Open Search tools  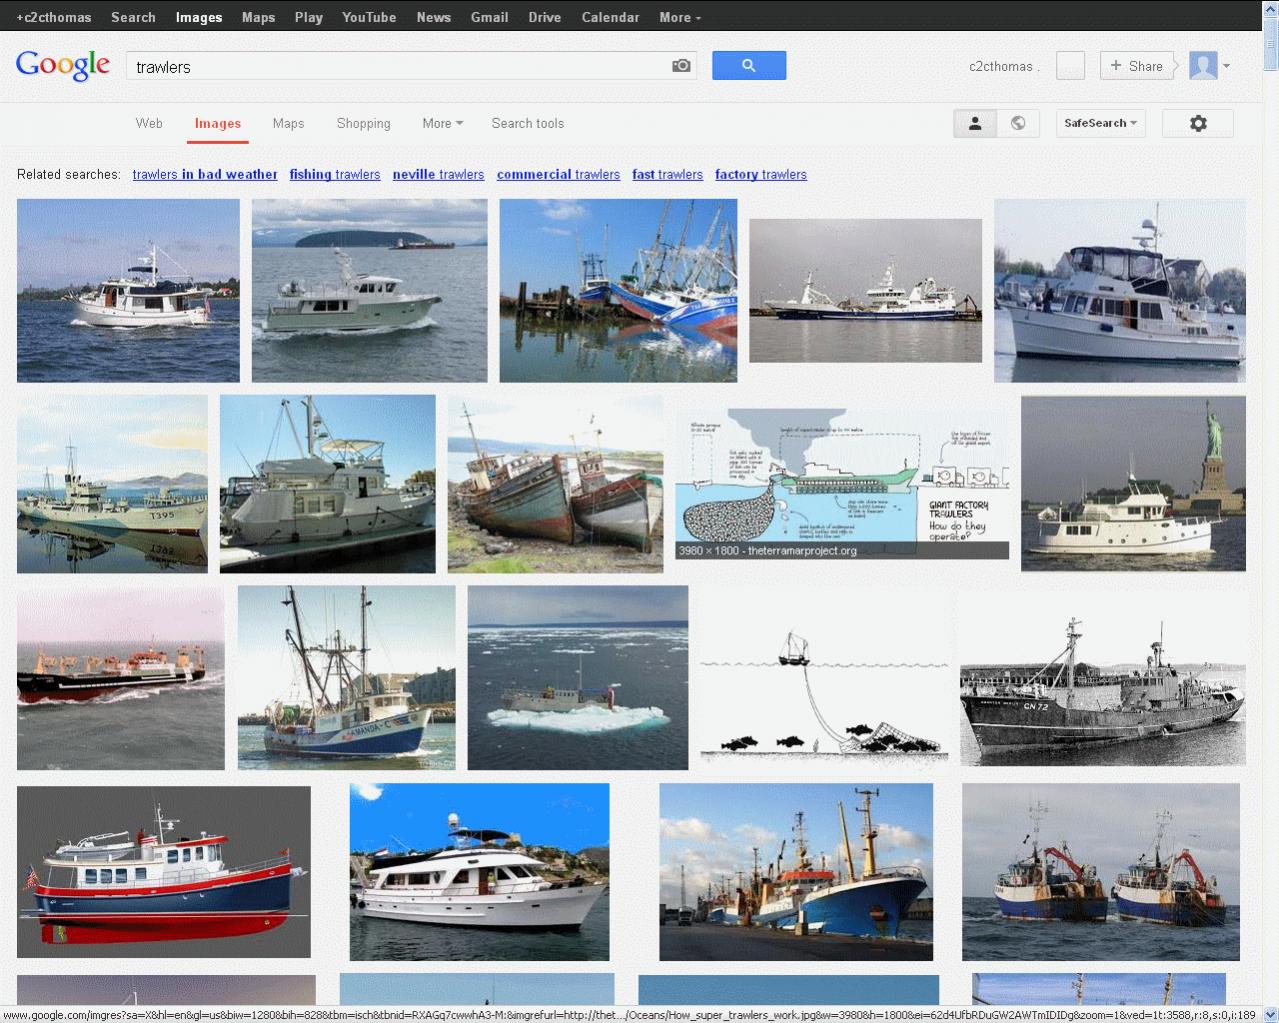527,123
